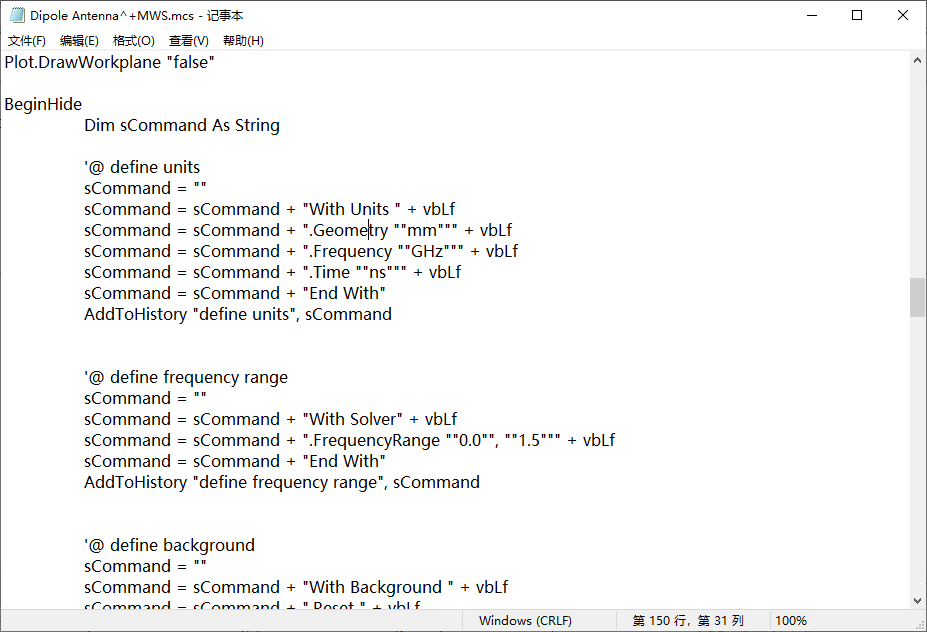Open the 文件(F) menu
The width and height of the screenshot is (927, 632).
pyautogui.click(x=26, y=40)
